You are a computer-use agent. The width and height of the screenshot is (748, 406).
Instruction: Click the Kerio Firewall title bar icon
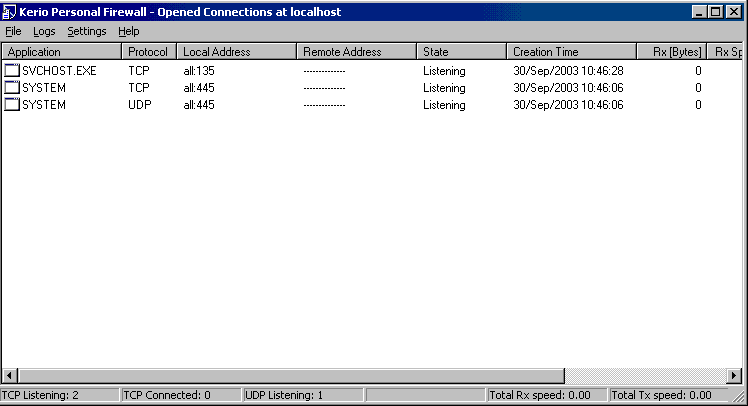click(x=9, y=12)
